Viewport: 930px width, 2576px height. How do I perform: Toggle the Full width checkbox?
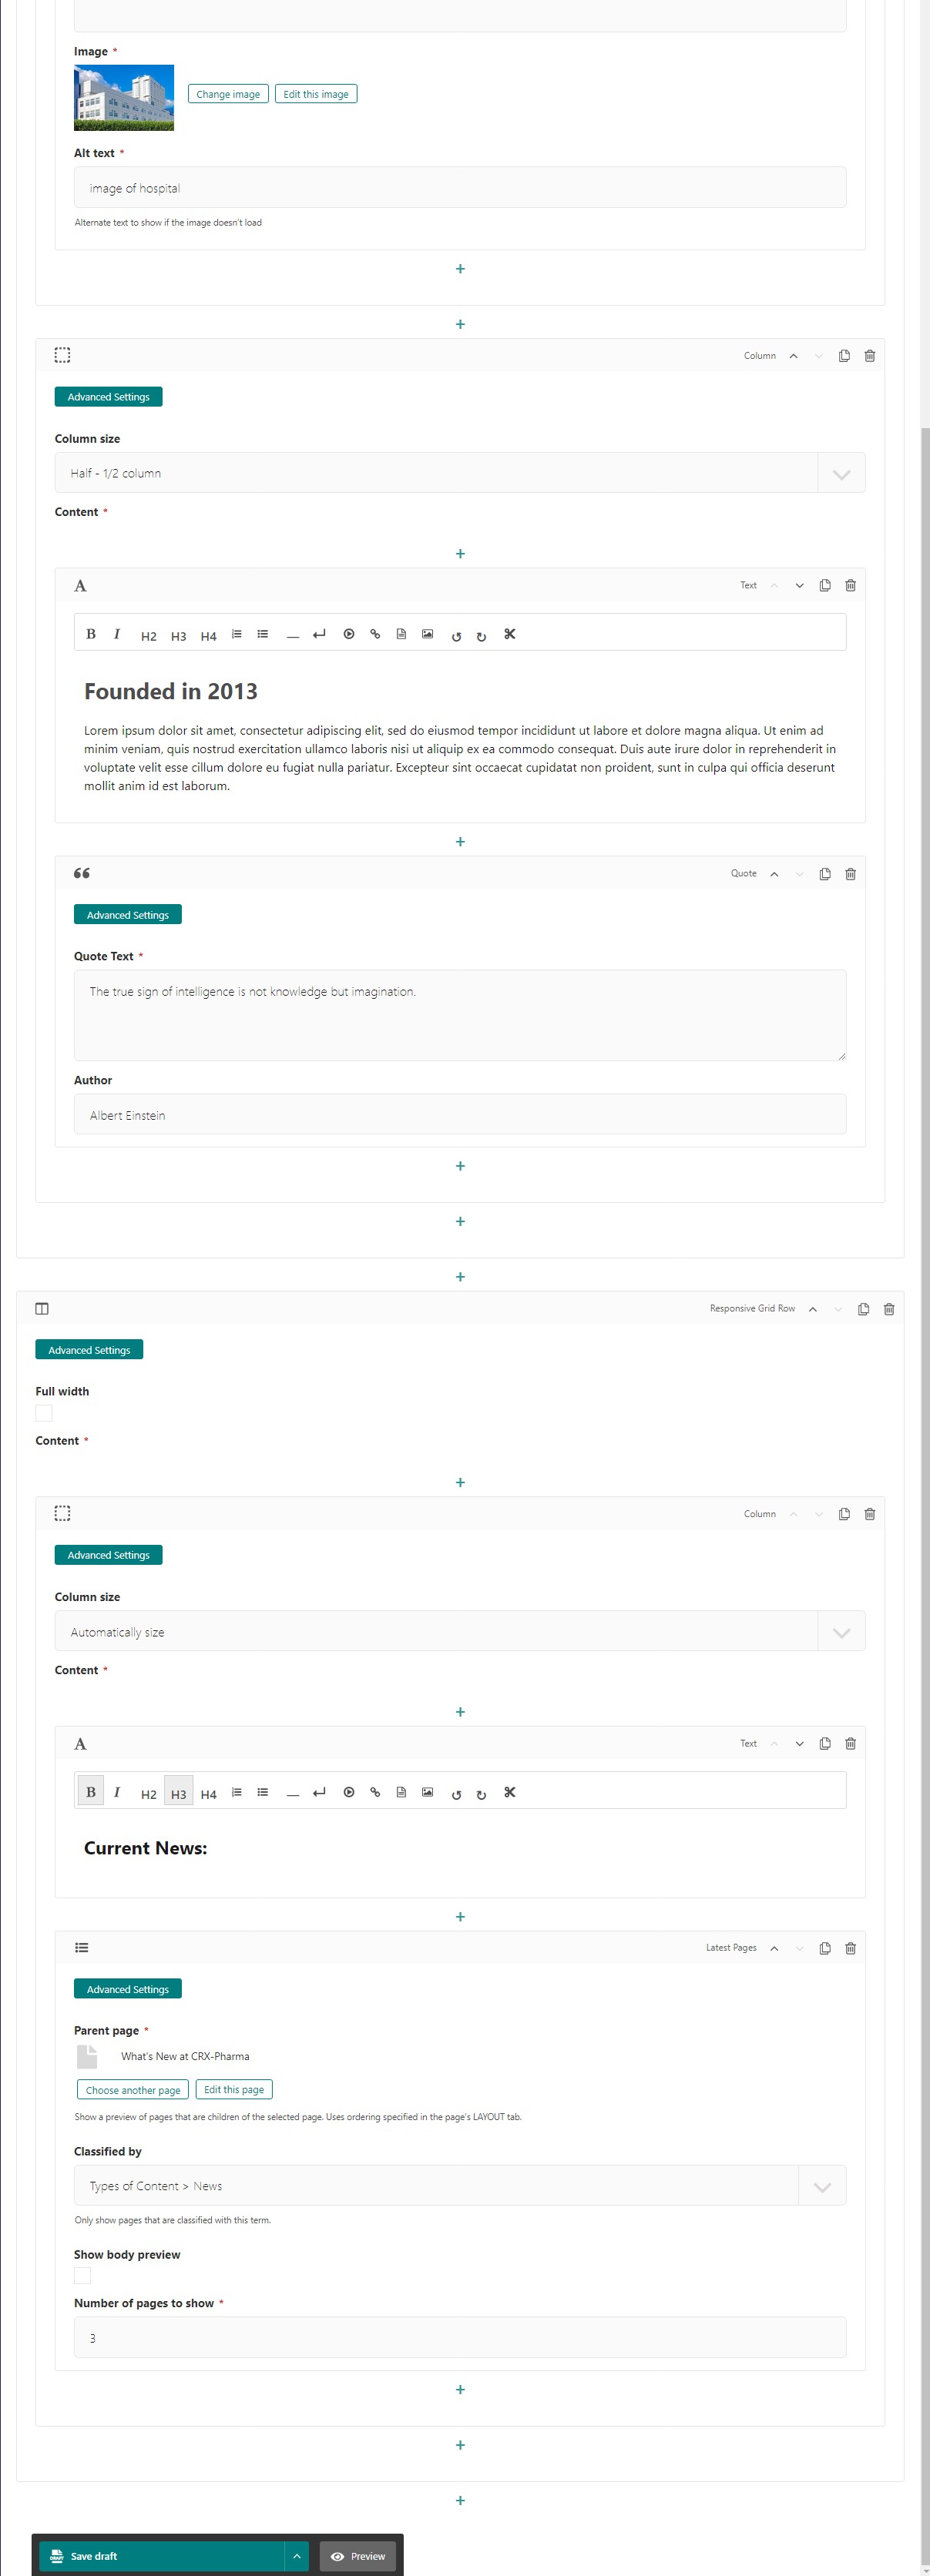tap(44, 1413)
